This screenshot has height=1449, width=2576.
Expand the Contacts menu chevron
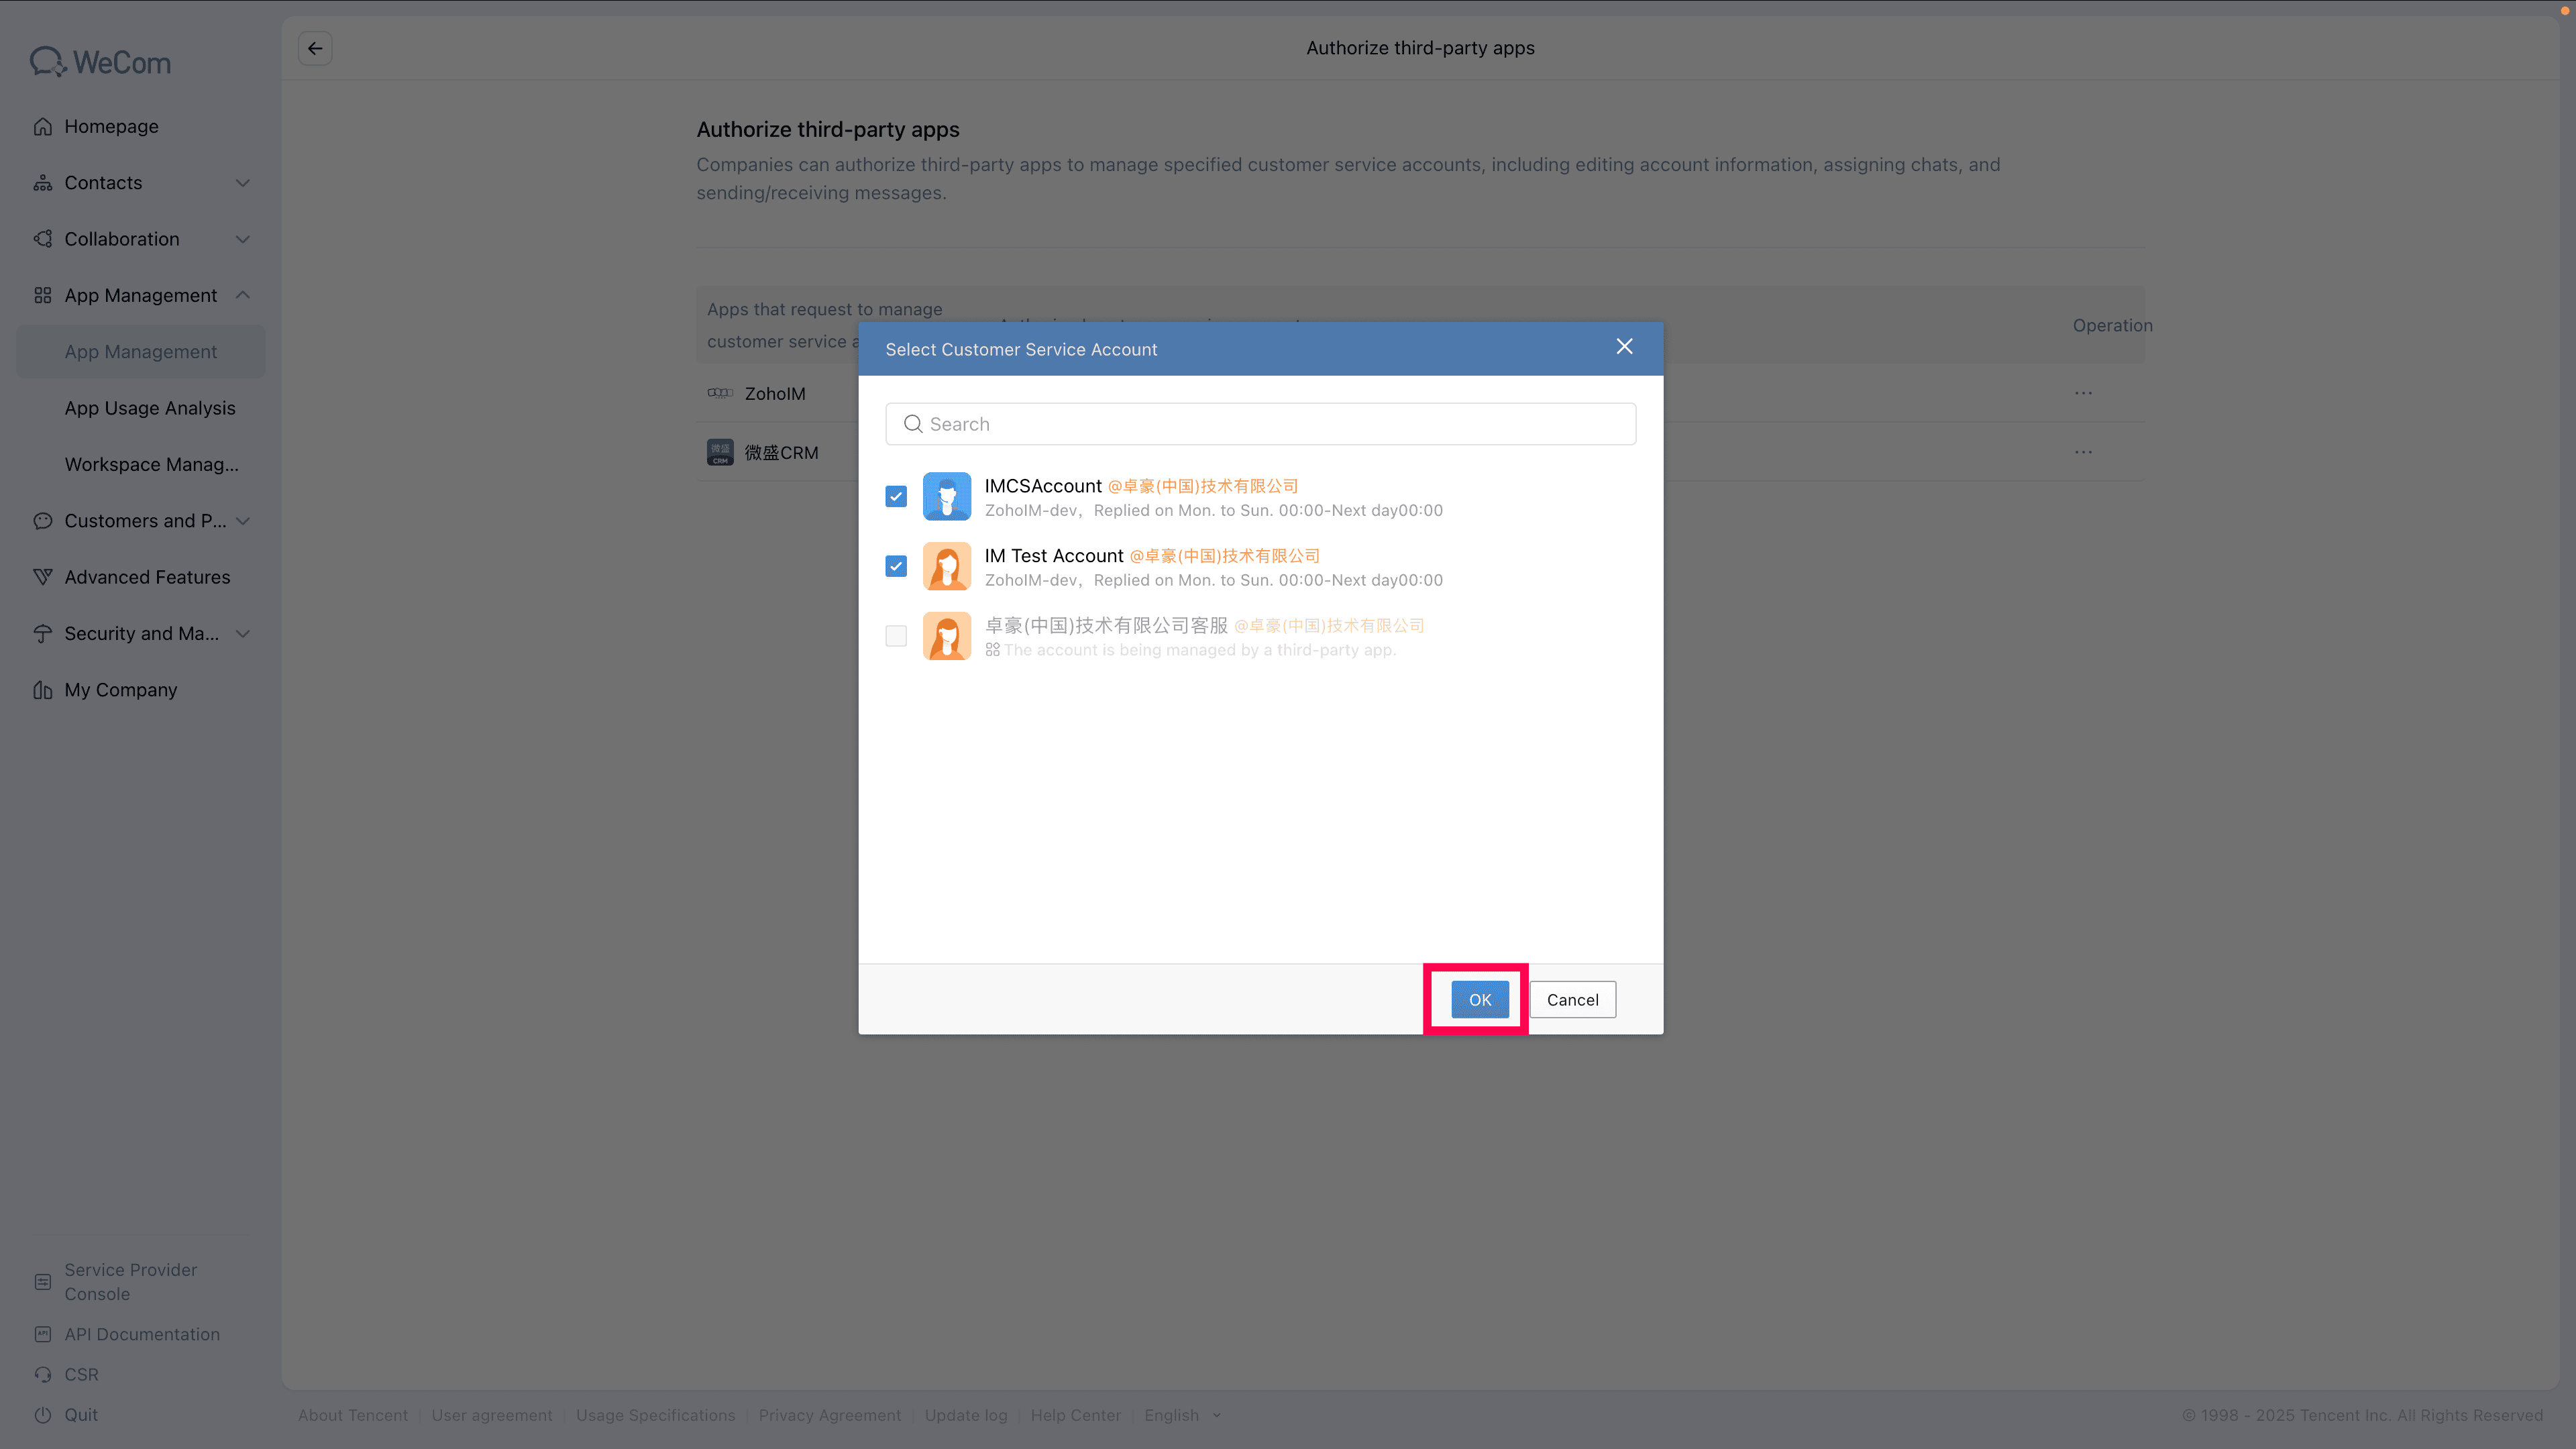pos(242,183)
